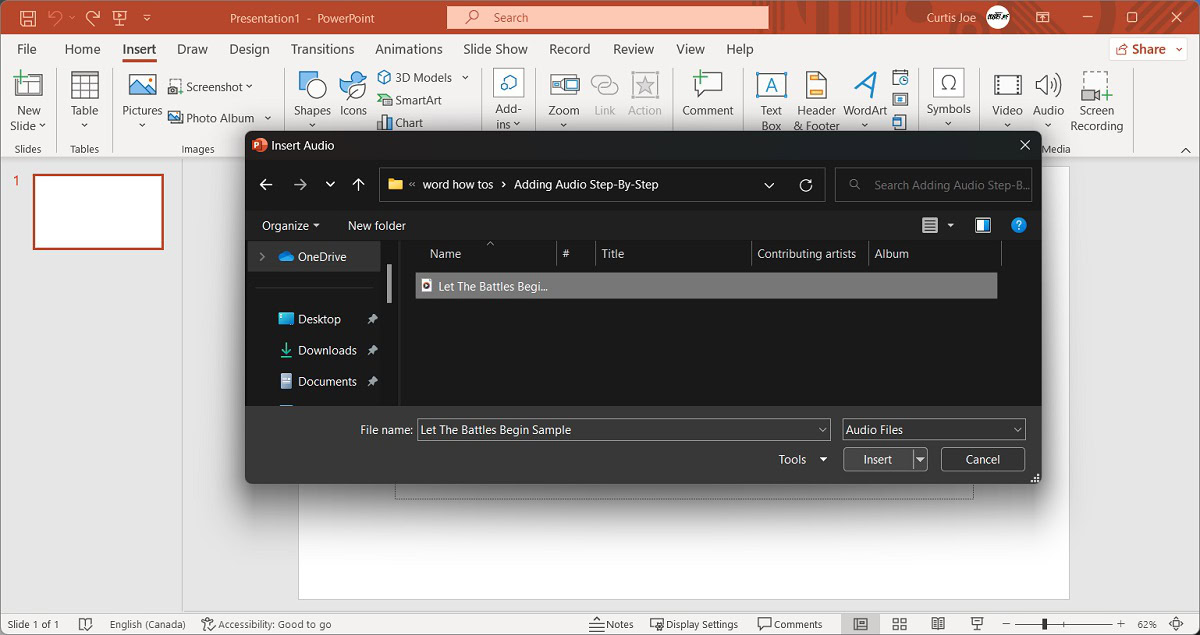
Task: Expand the Insert button dropdown arrow
Action: 920,460
